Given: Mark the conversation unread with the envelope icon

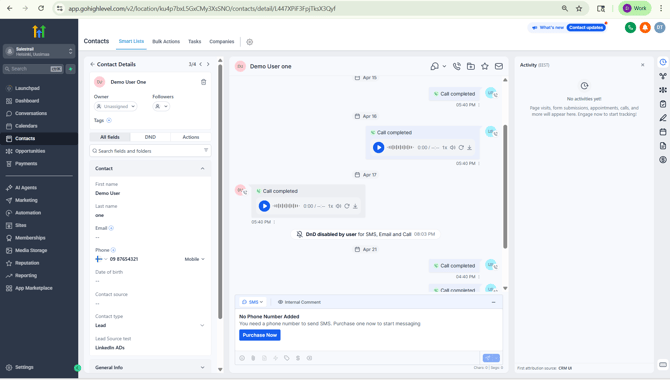Looking at the screenshot, I should [x=499, y=66].
